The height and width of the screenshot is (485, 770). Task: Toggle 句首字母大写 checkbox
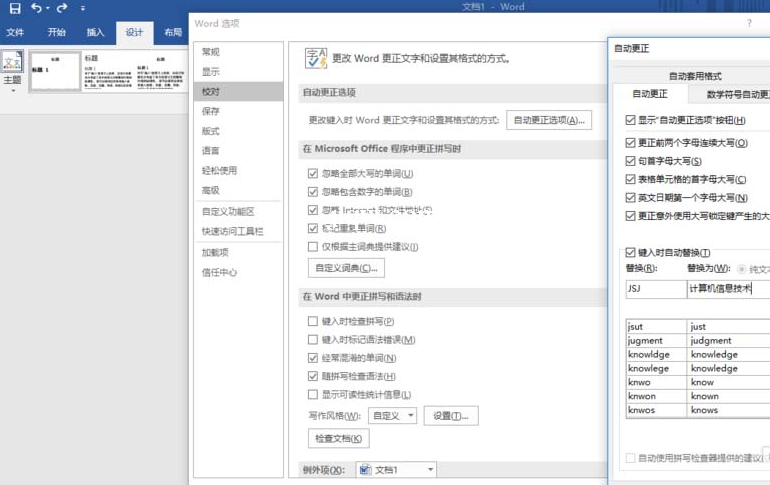[631, 161]
